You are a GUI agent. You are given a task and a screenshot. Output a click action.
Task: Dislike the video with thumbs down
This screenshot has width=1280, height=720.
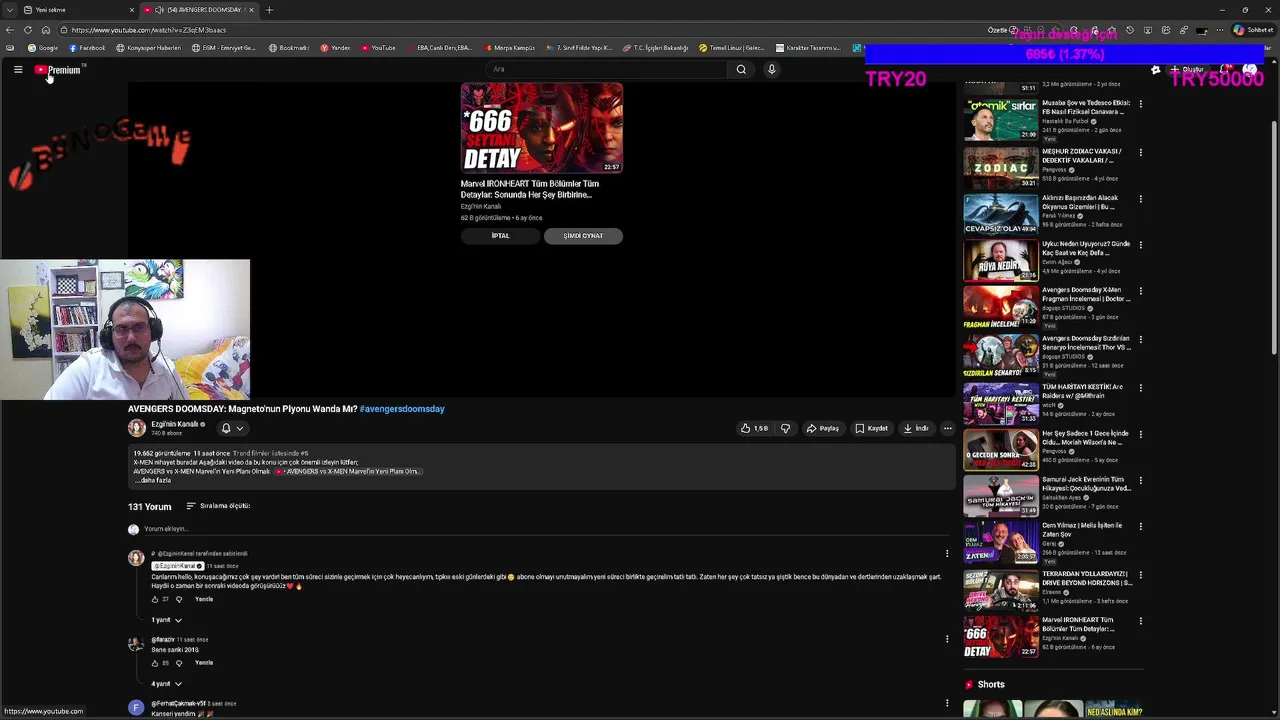point(785,428)
